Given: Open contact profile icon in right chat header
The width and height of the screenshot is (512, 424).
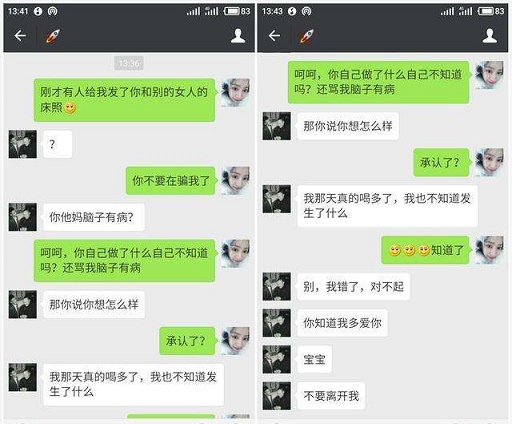Looking at the screenshot, I should tap(490, 36).
